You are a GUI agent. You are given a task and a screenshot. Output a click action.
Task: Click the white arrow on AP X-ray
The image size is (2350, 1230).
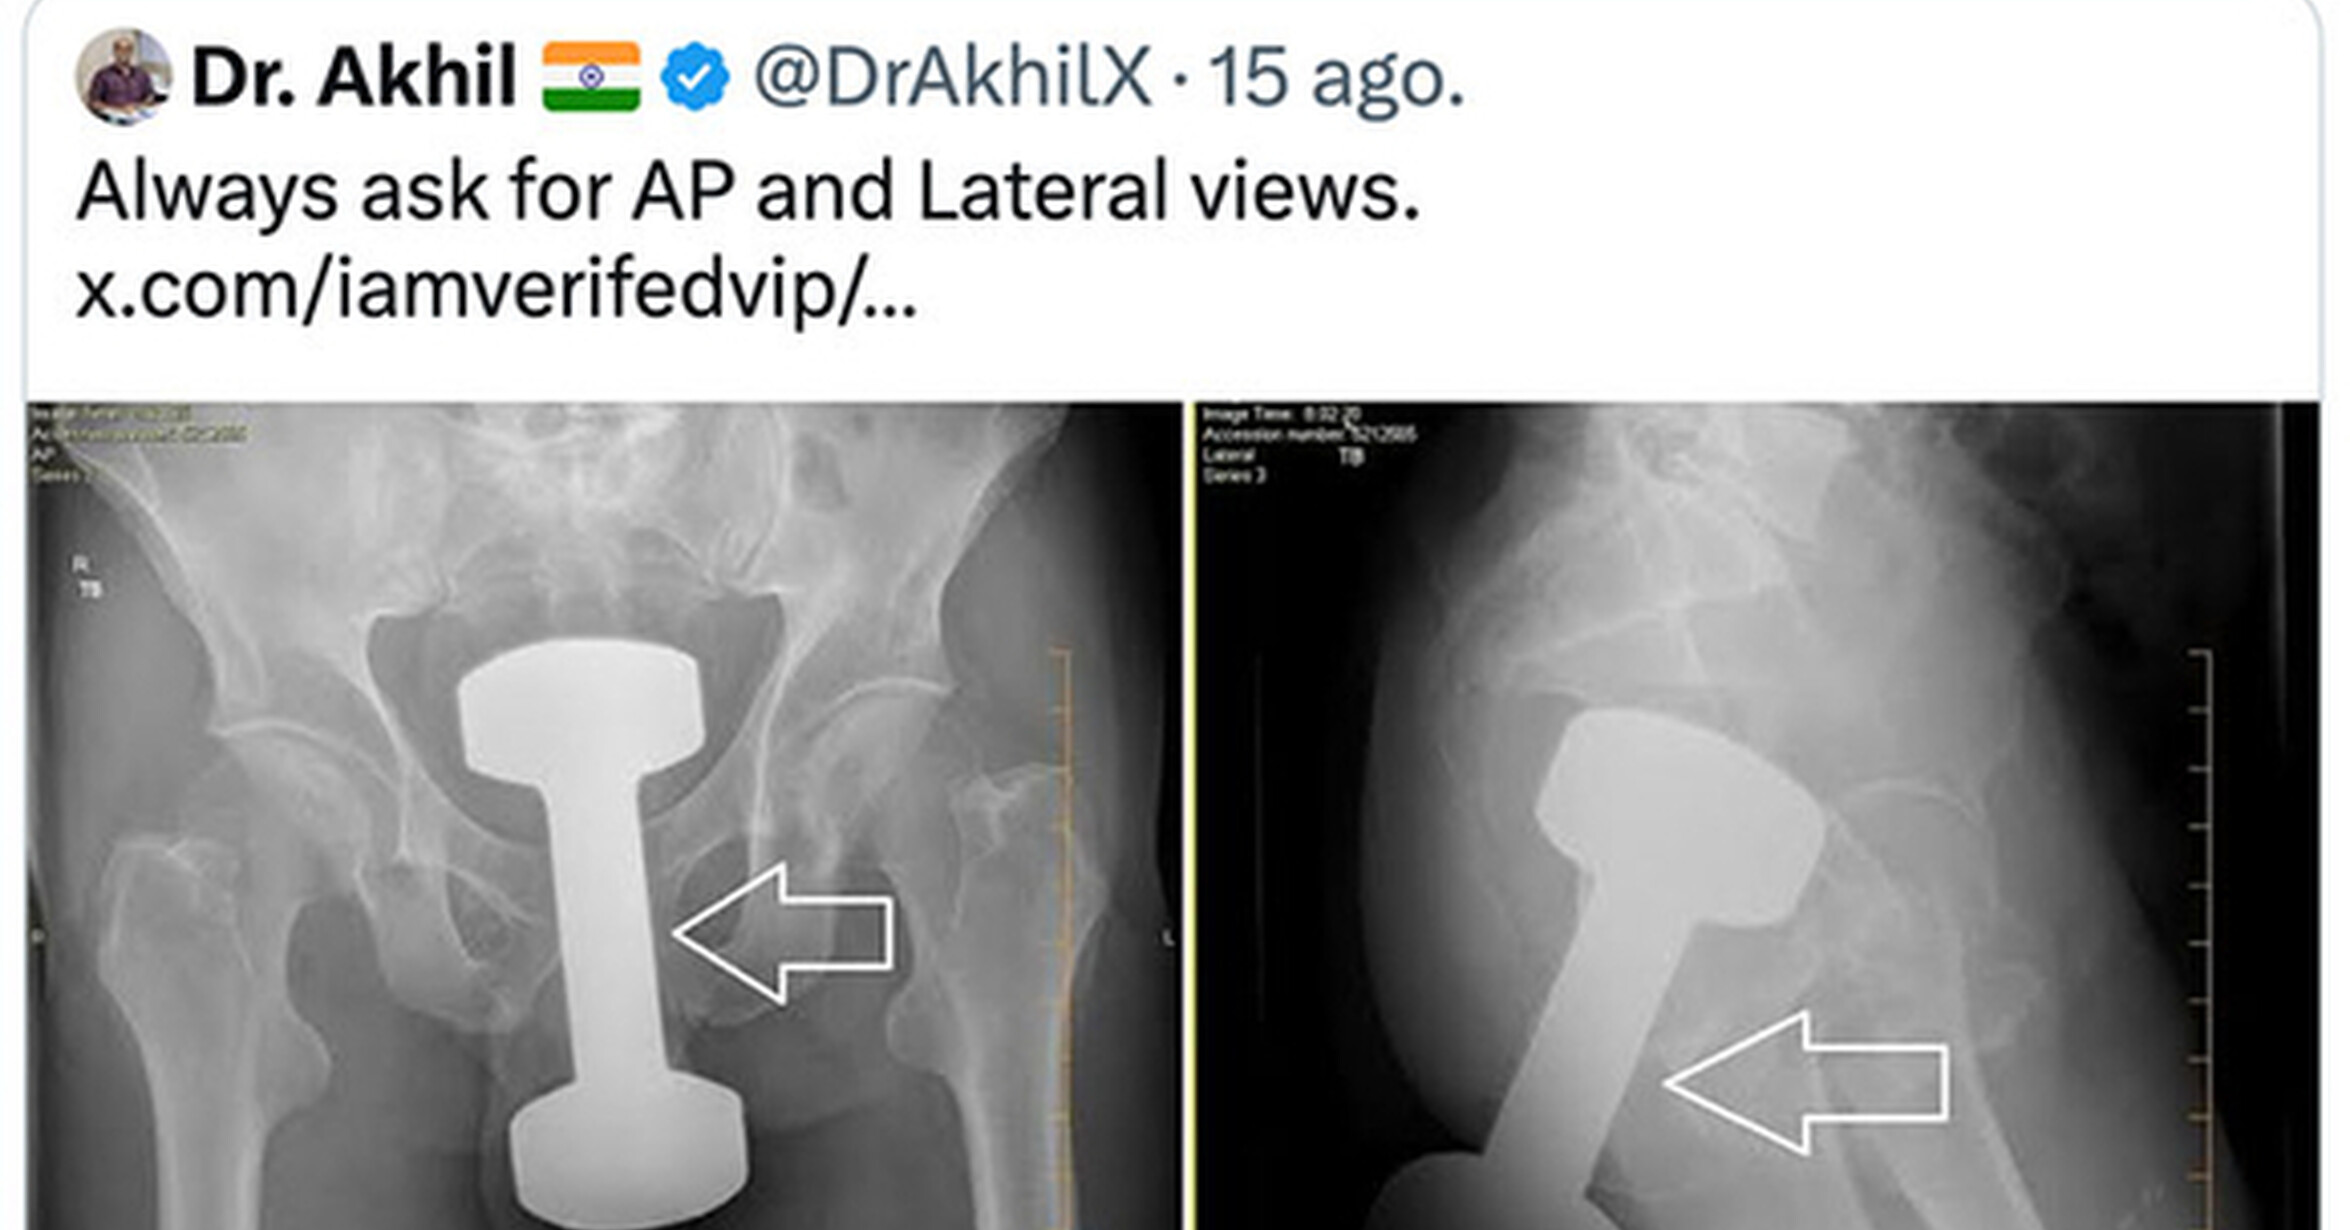(x=783, y=934)
